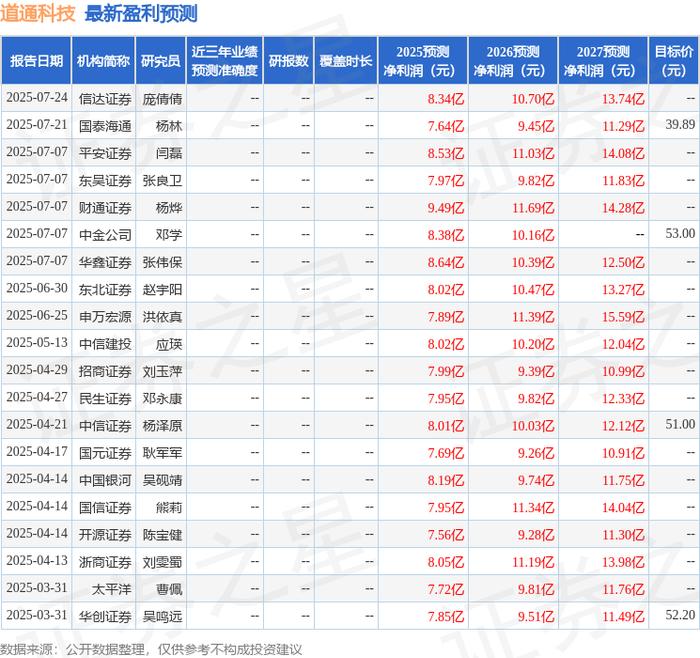The image size is (700, 658).
Task: Select analyst 赵宇阳
Action: [162, 290]
